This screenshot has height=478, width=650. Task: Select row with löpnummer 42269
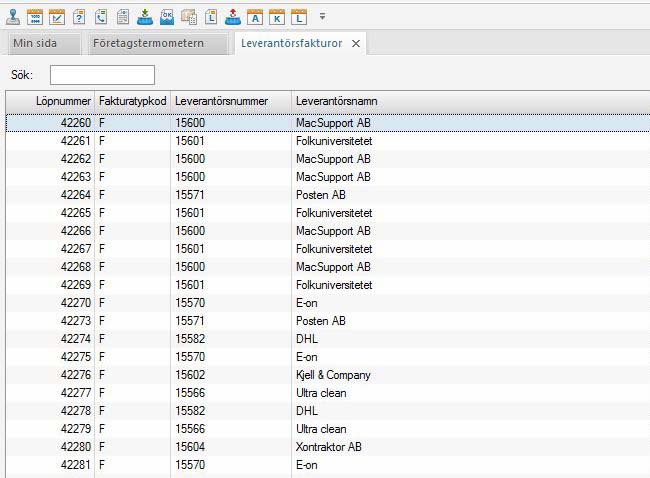pos(328,285)
